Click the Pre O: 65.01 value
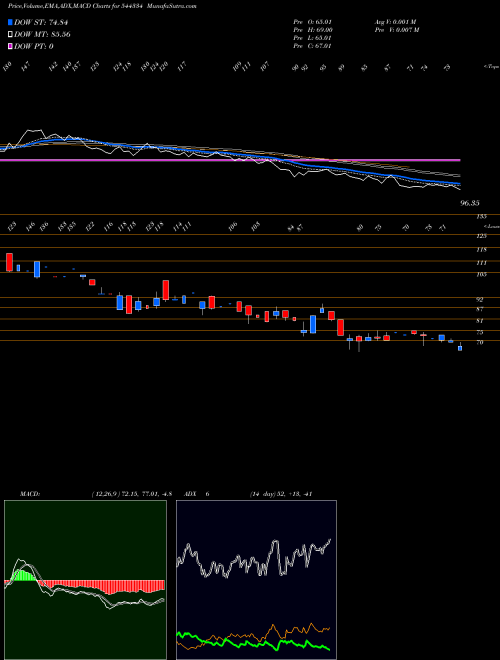 tap(313, 22)
